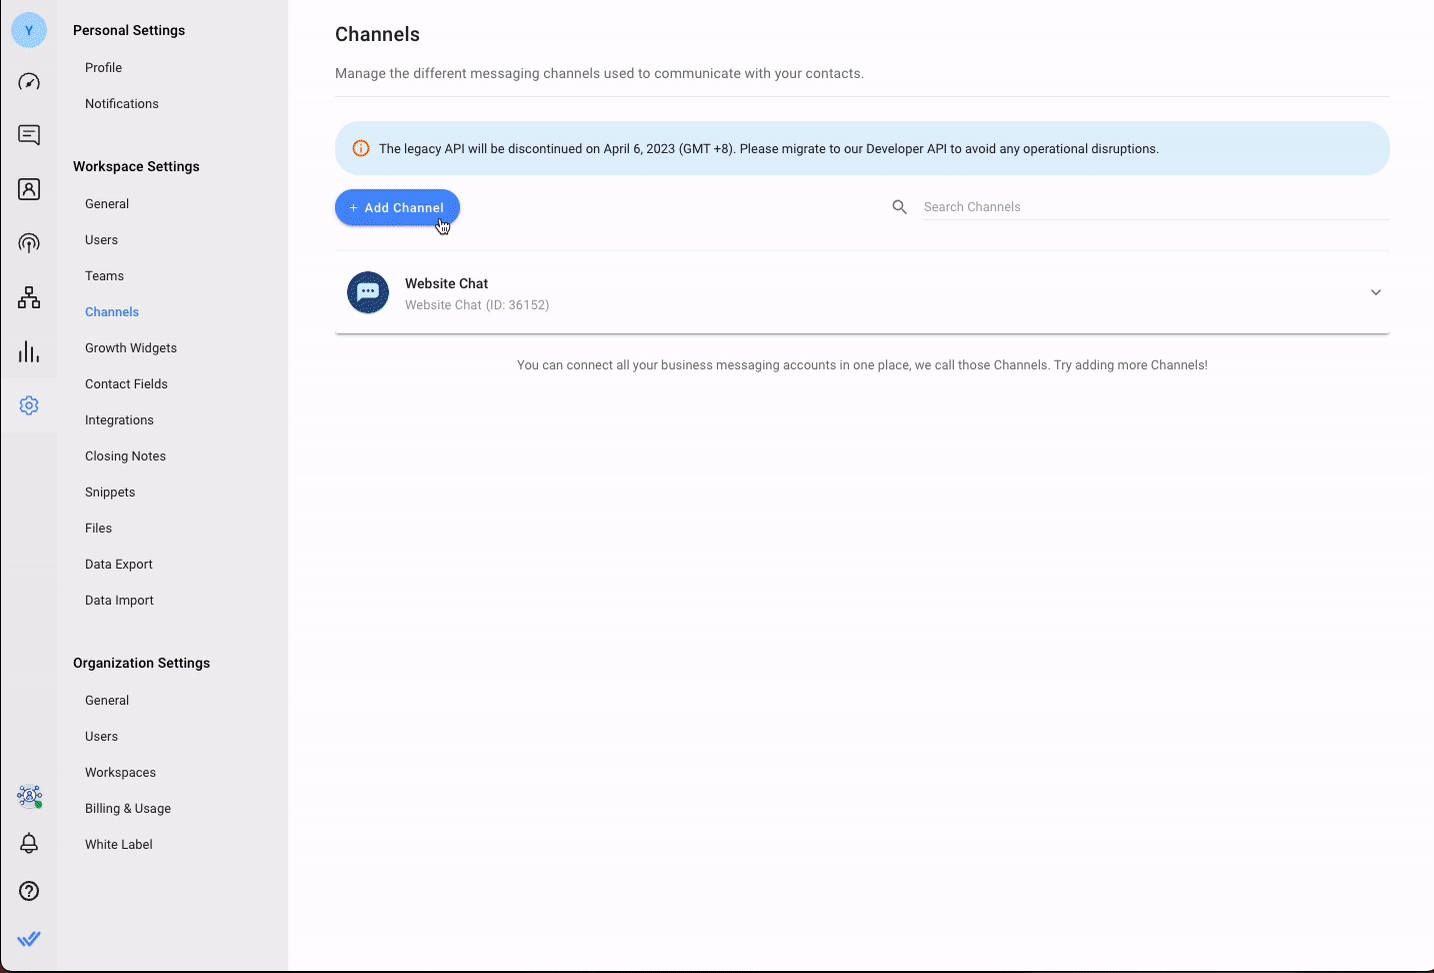Open the Data Export page
1434x973 pixels.
(119, 564)
